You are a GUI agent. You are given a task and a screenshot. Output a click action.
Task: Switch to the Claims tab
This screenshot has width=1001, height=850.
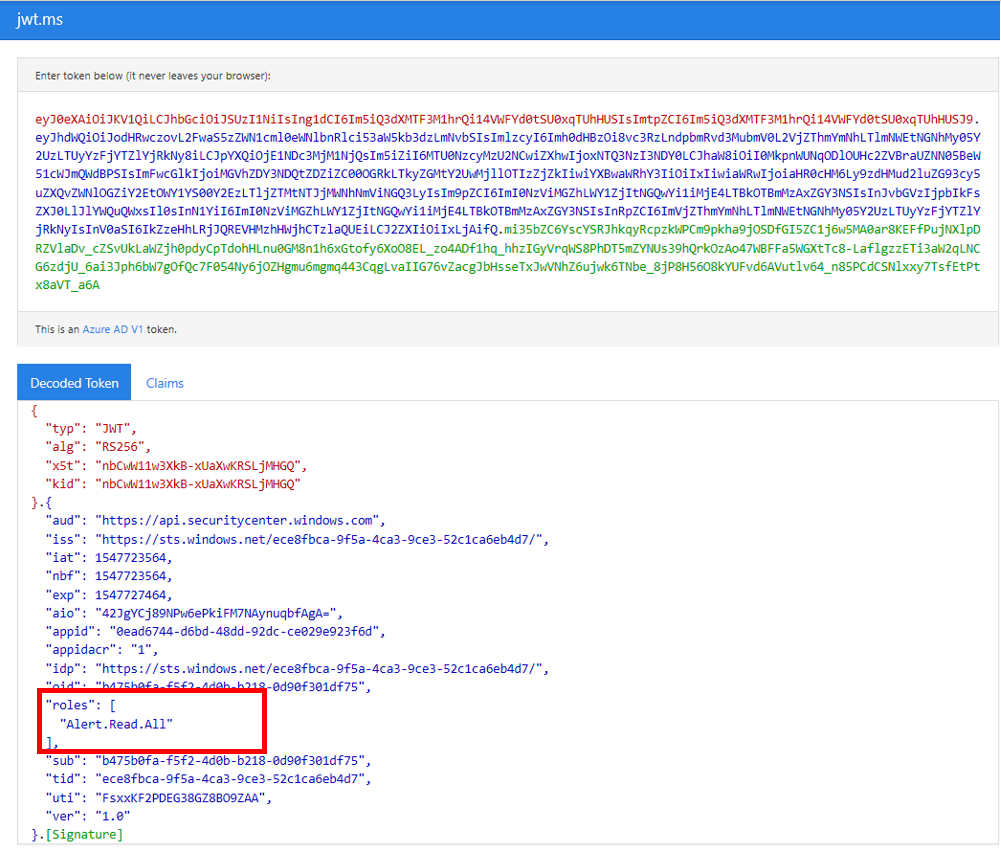click(164, 383)
